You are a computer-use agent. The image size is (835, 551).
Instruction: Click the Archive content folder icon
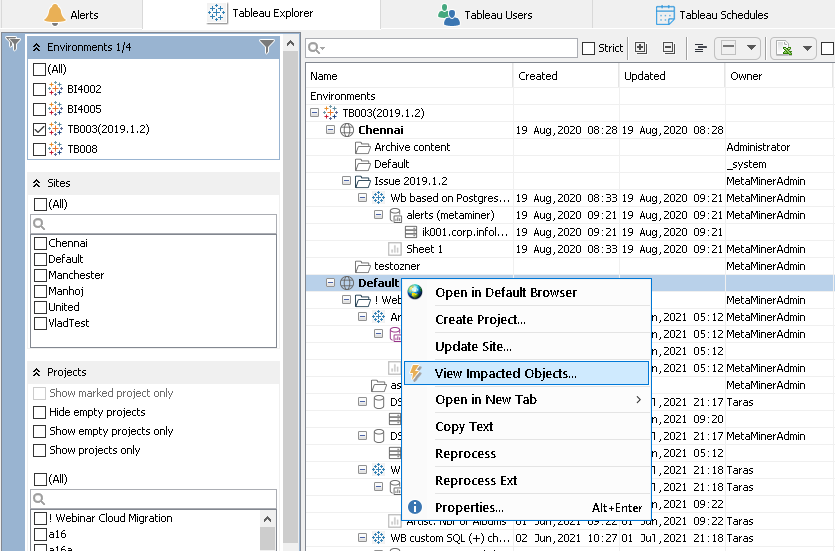pyautogui.click(x=363, y=147)
